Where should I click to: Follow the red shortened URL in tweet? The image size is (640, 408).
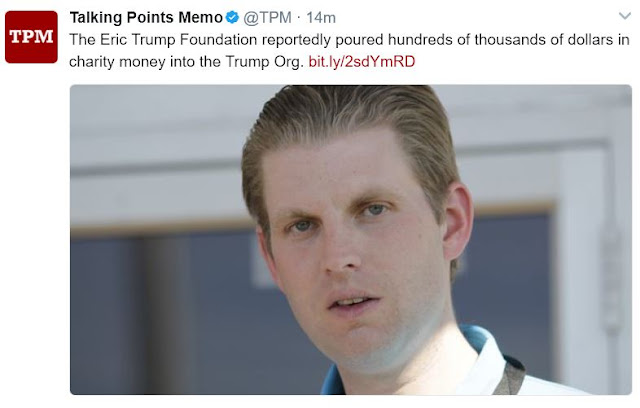[362, 62]
